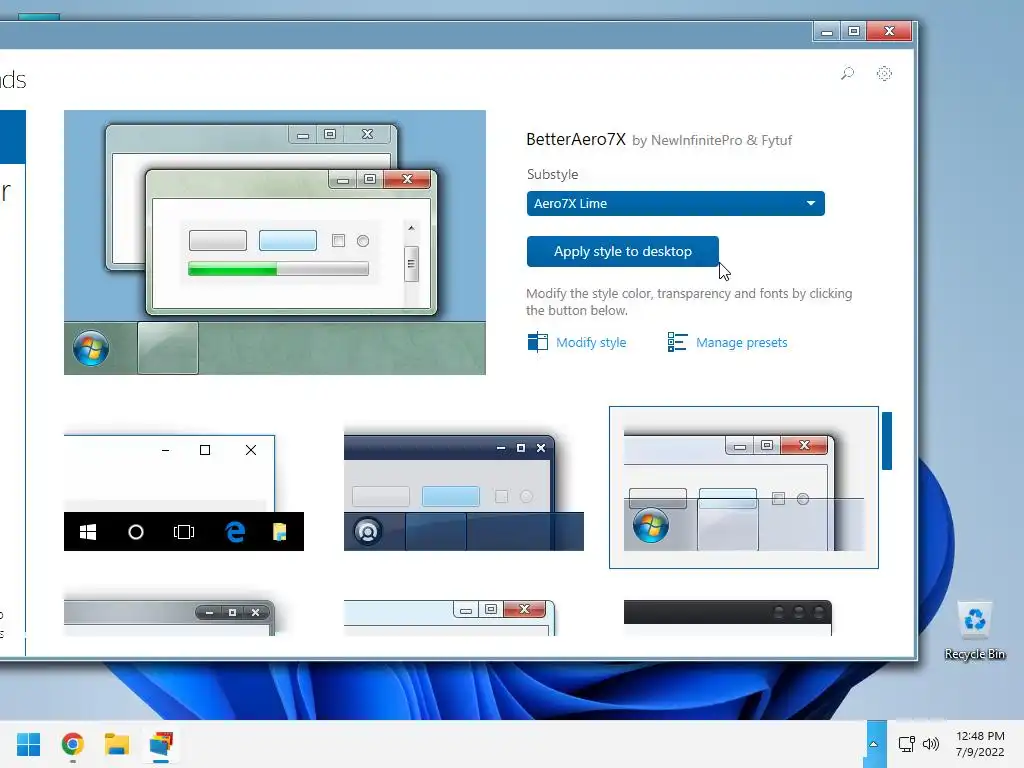Maximize the WindowBlinds window
Image resolution: width=1024 pixels, height=768 pixels.
(x=854, y=31)
